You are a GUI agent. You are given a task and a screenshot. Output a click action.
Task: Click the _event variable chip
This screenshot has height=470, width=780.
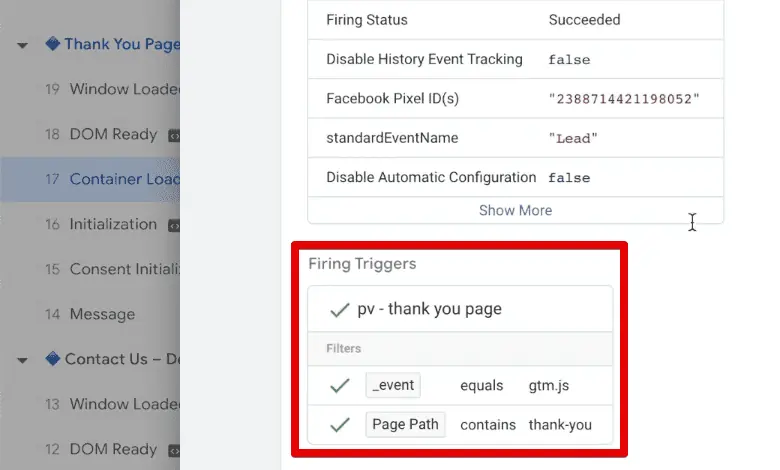pyautogui.click(x=393, y=385)
